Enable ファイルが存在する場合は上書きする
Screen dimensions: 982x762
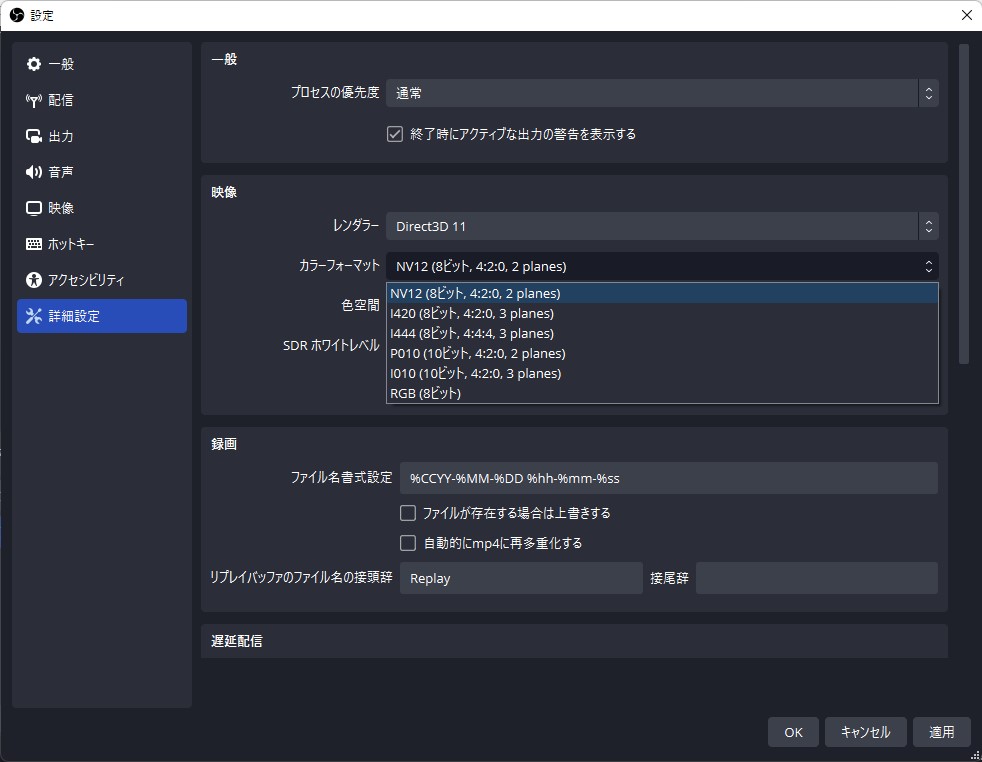click(x=408, y=512)
